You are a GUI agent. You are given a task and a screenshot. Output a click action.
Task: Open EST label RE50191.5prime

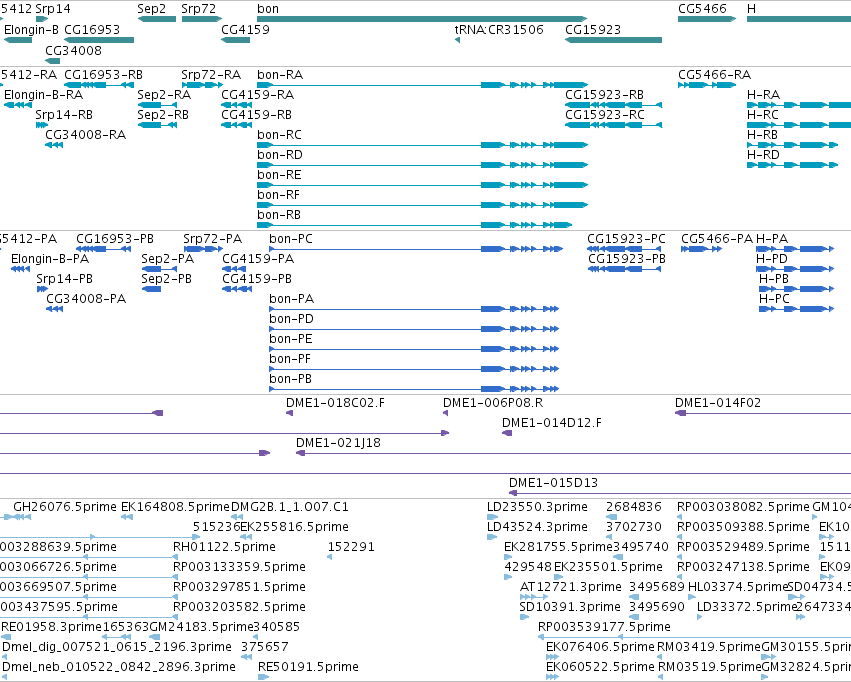308,666
